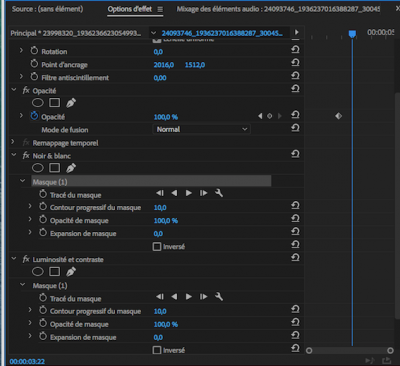Screen dimensions: 400x366
Task: Toggle fx switch for Noir & blanc effect
Action: click(26, 156)
